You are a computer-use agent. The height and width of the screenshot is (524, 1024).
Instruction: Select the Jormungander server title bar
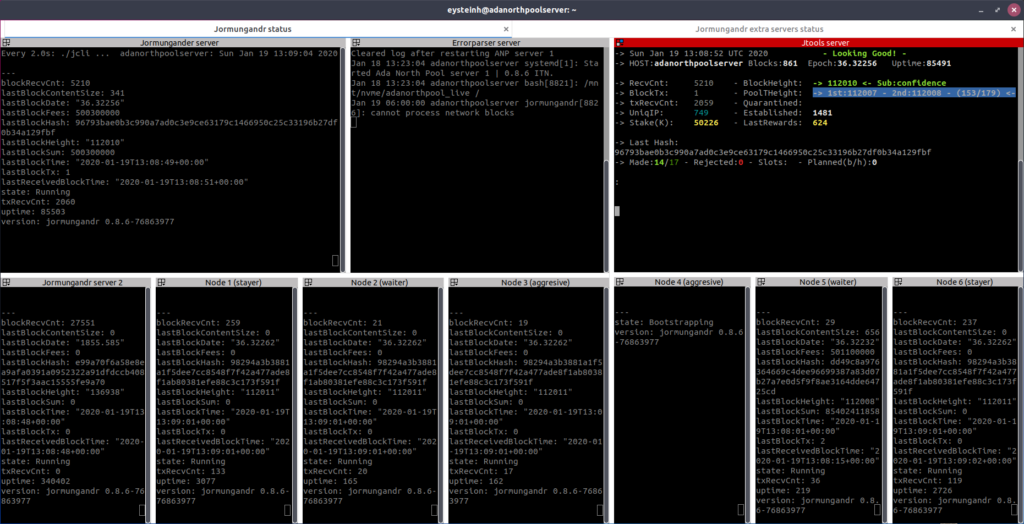(x=171, y=42)
